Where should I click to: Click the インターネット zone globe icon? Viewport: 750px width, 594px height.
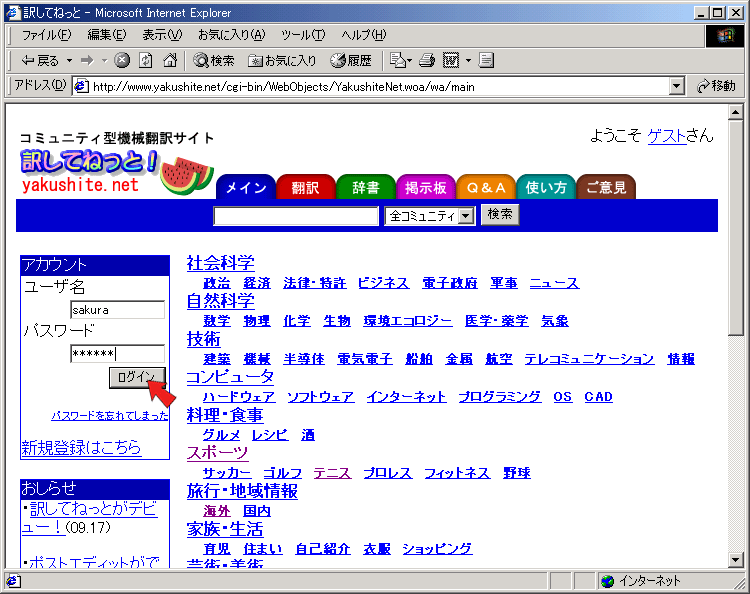[x=607, y=581]
